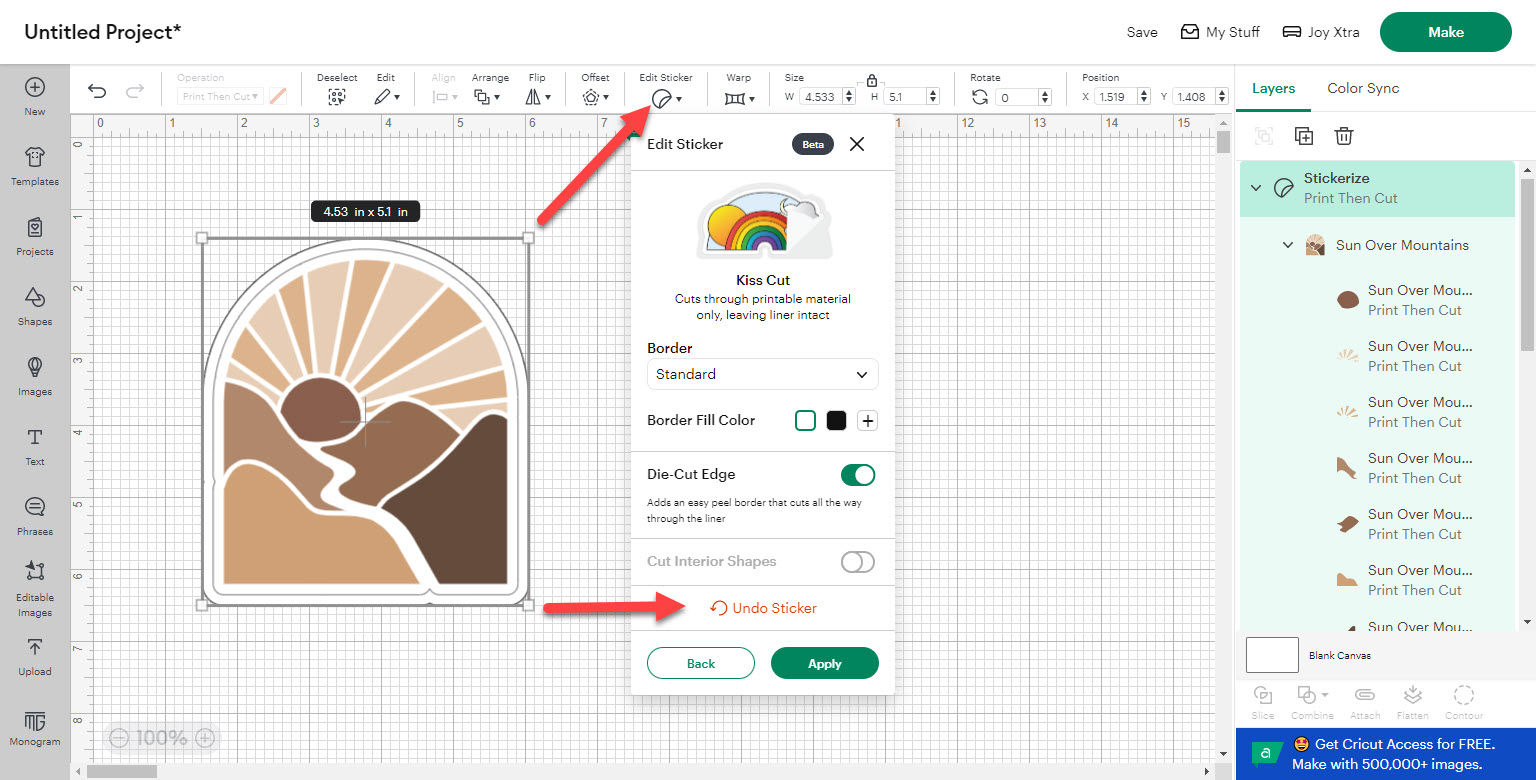Toggle the Cut Interior Shapes switch
The height and width of the screenshot is (780, 1536).
[858, 562]
